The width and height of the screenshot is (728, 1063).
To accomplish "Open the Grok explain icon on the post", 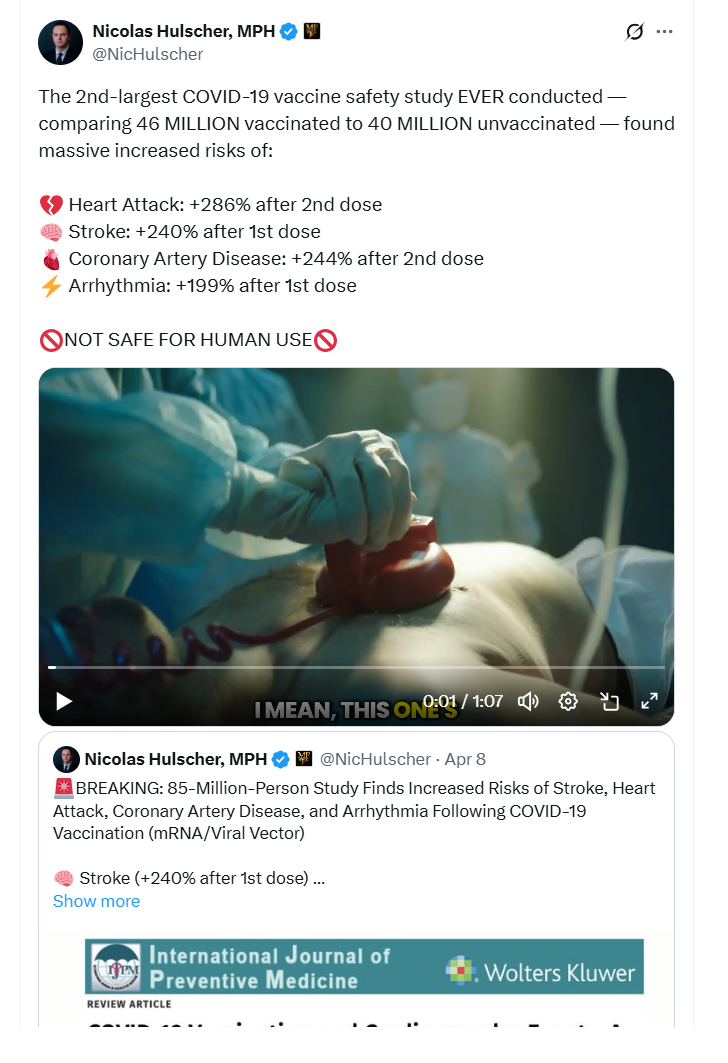I will click(x=634, y=31).
